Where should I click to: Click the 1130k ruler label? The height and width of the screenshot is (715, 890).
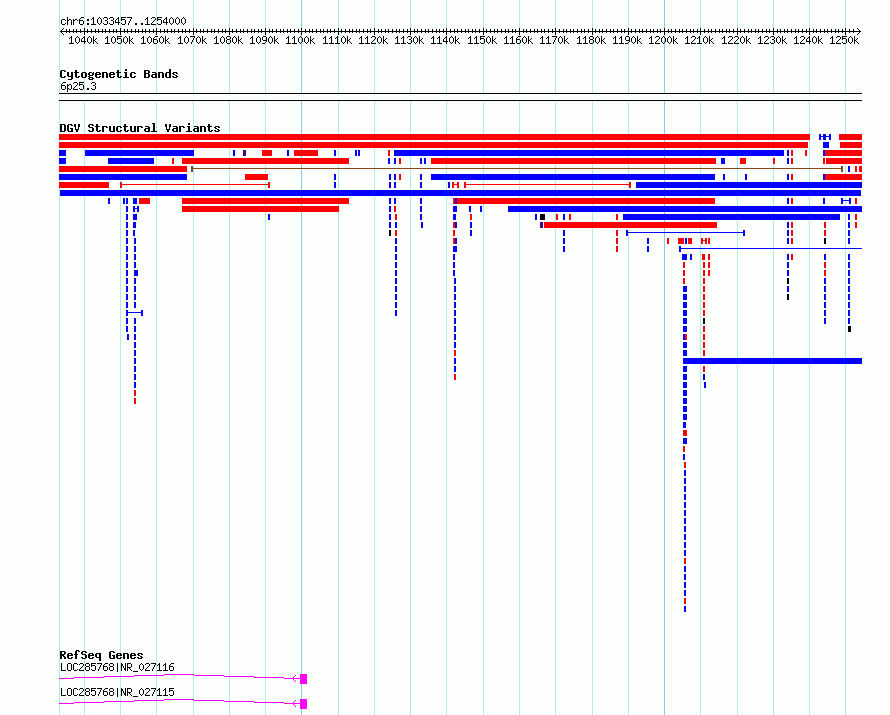click(x=409, y=40)
